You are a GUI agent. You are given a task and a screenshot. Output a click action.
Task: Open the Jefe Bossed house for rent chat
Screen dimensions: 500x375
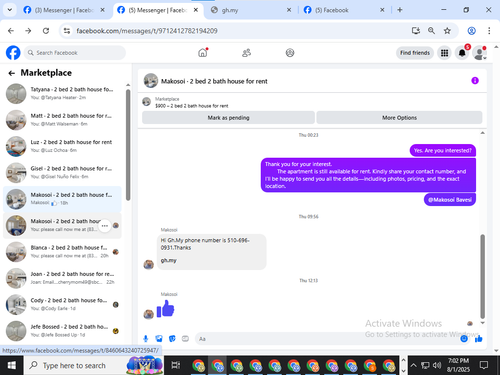[x=62, y=331]
